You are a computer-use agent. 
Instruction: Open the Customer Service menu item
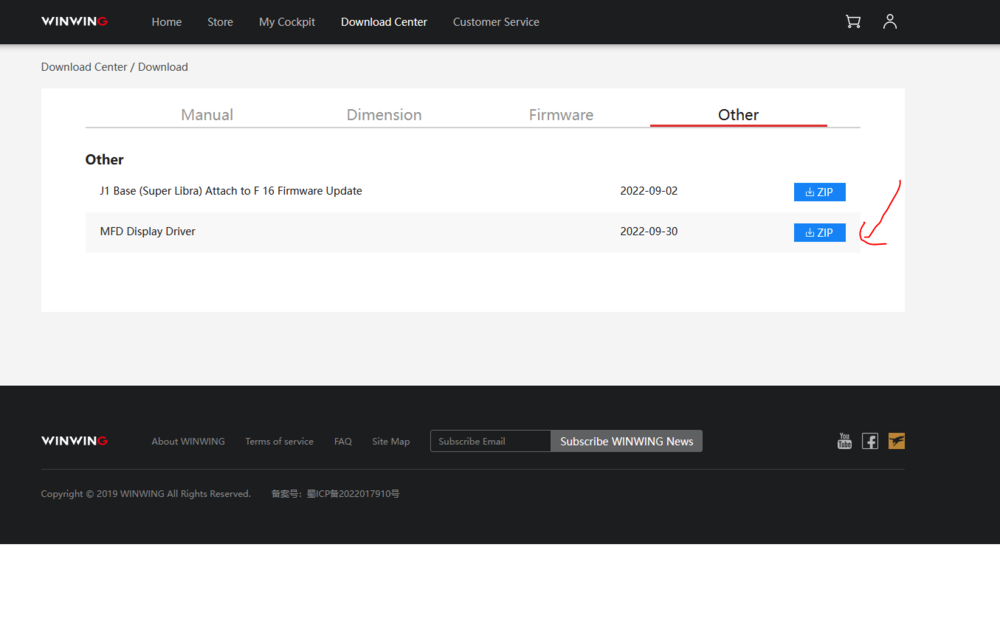496,22
